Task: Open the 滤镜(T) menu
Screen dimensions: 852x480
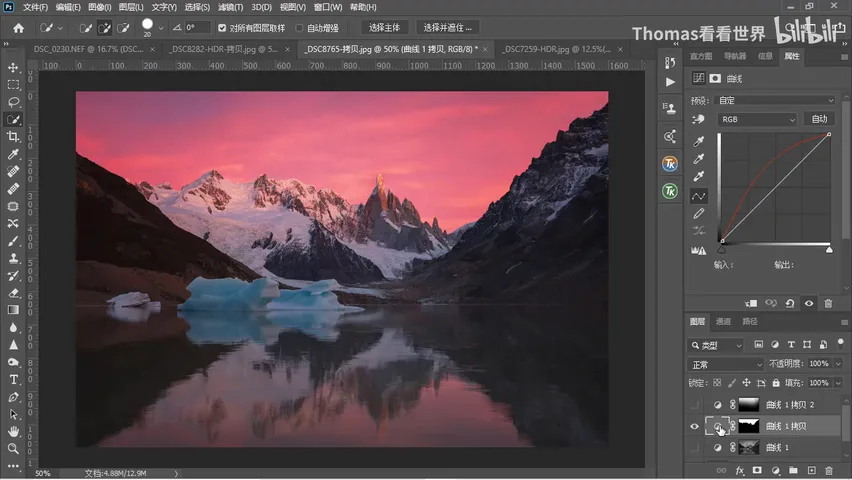Action: coord(230,7)
